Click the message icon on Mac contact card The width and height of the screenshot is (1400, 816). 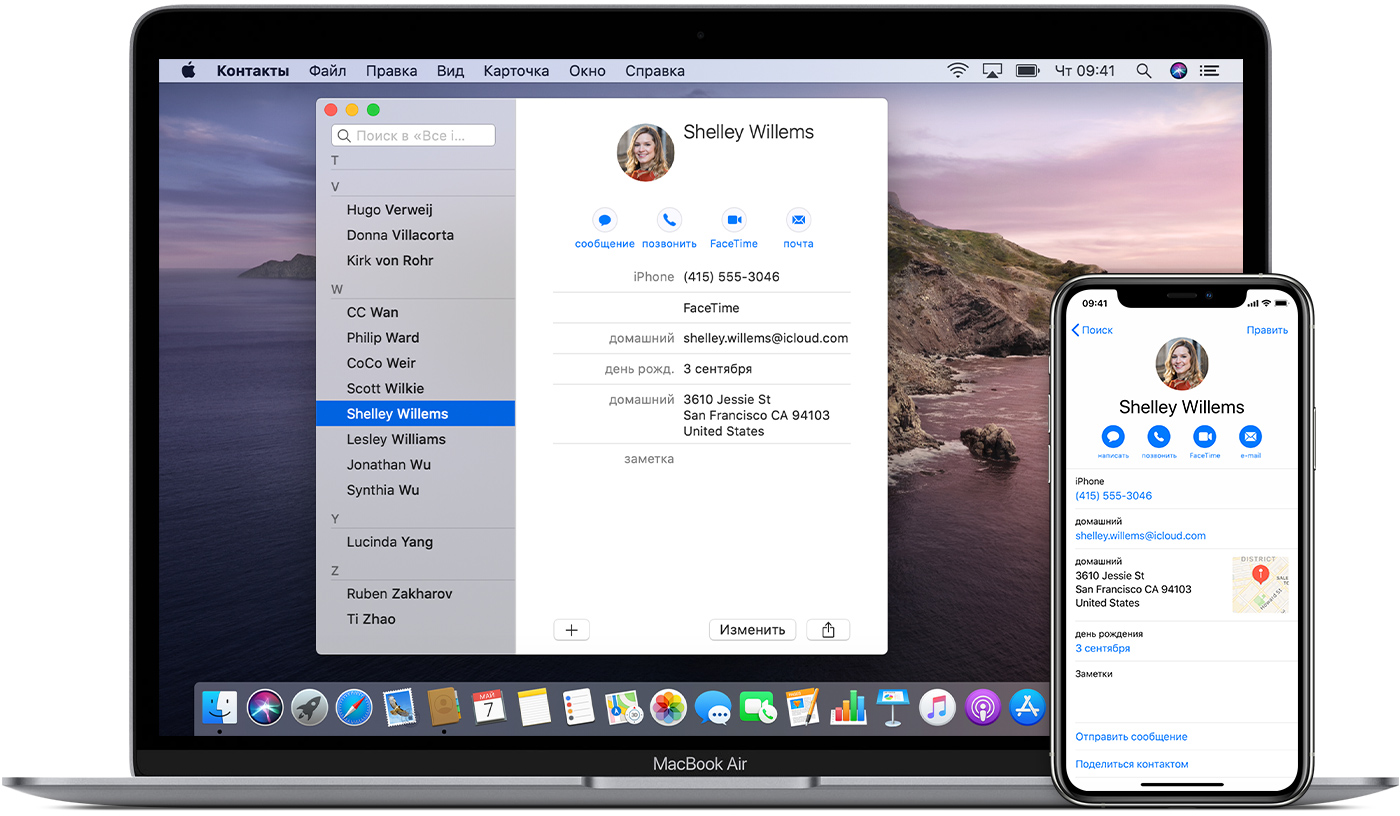(604, 220)
